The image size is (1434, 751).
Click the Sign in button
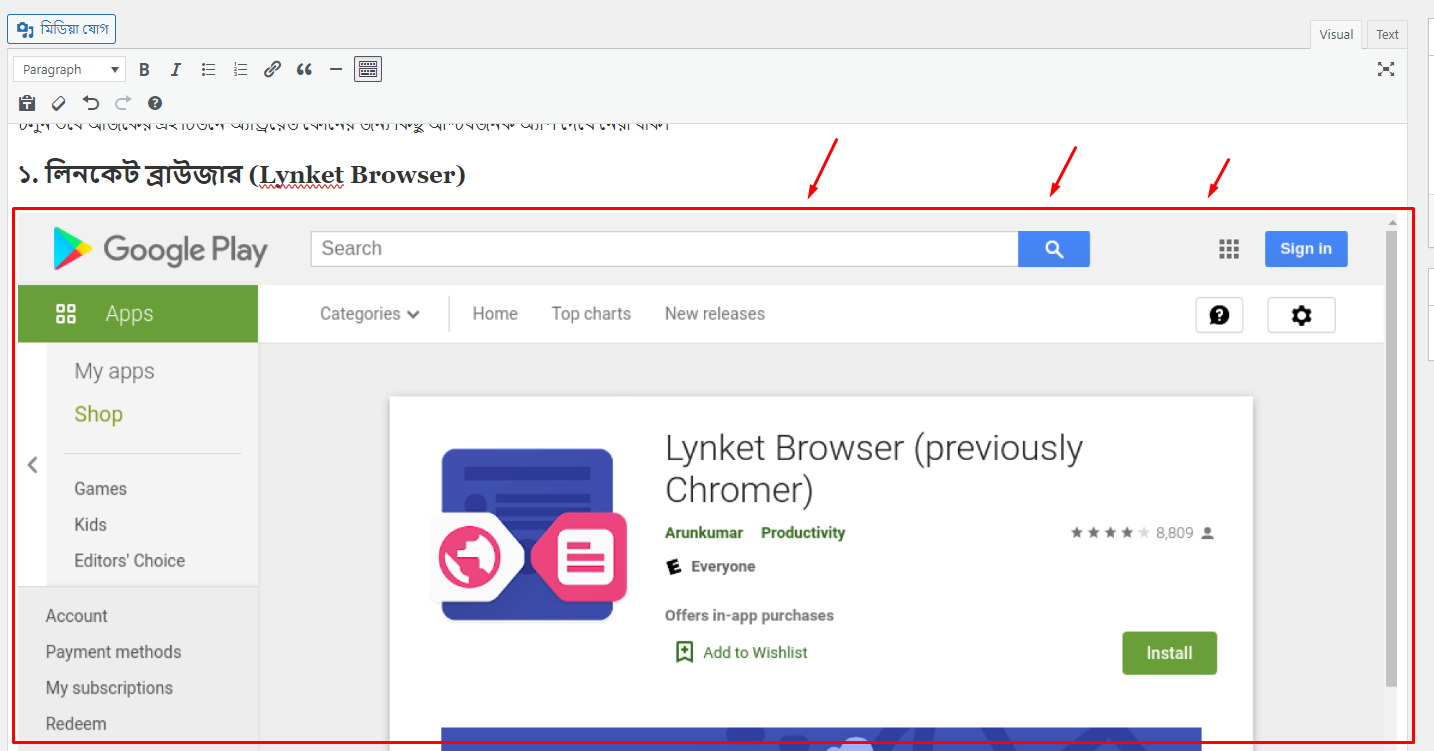[x=1306, y=249]
